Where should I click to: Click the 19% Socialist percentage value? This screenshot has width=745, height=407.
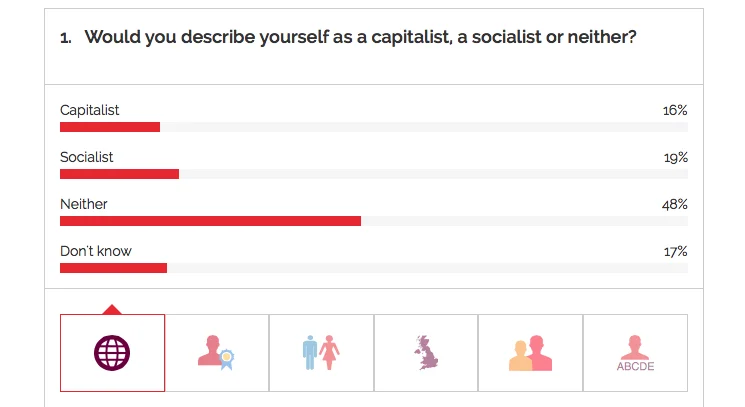tap(676, 158)
